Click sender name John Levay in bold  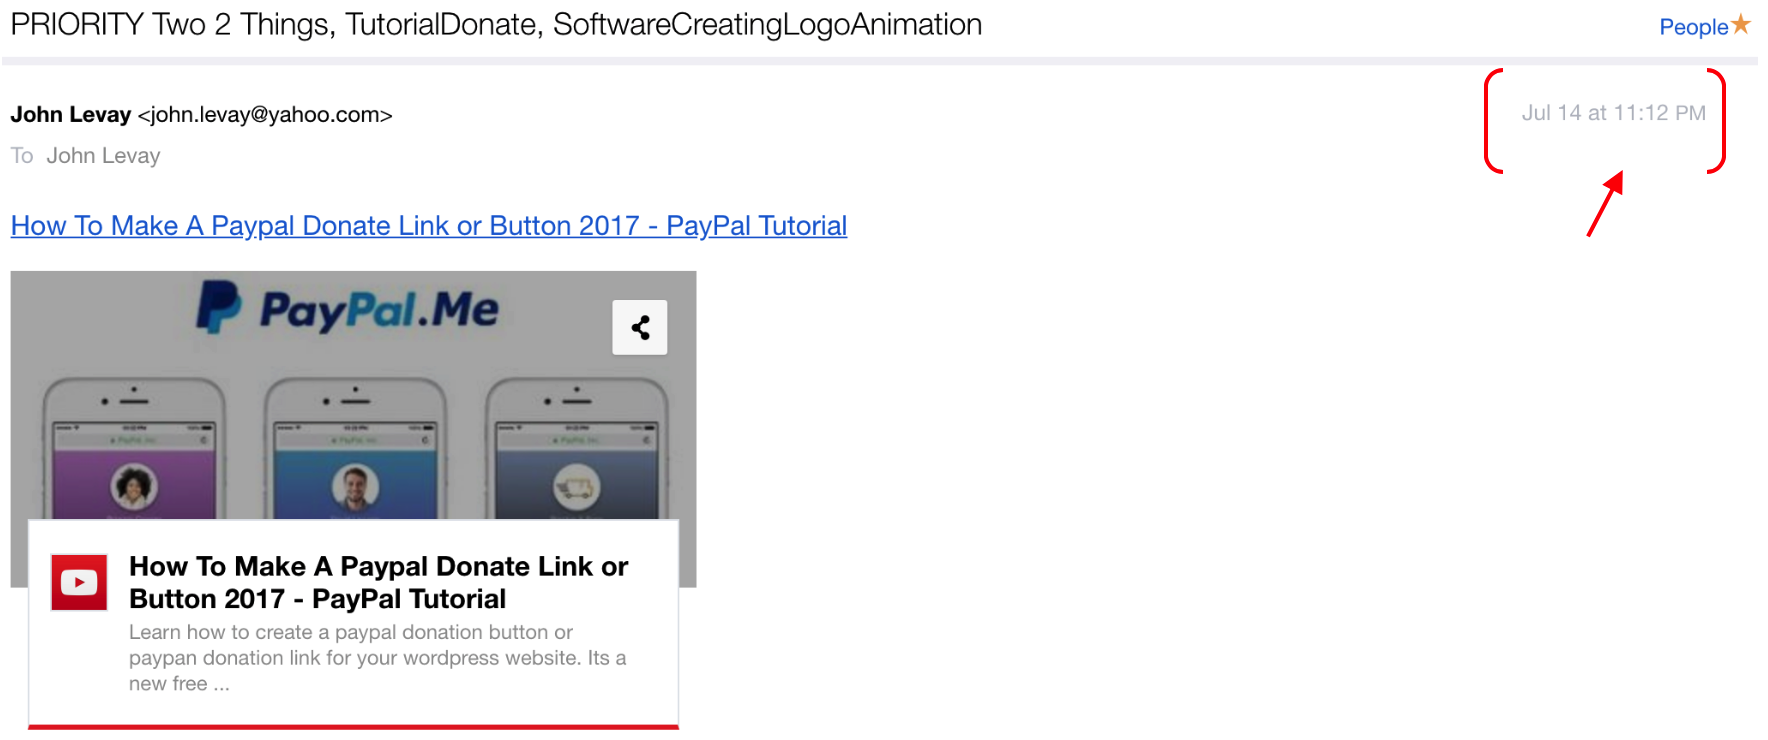coord(70,114)
